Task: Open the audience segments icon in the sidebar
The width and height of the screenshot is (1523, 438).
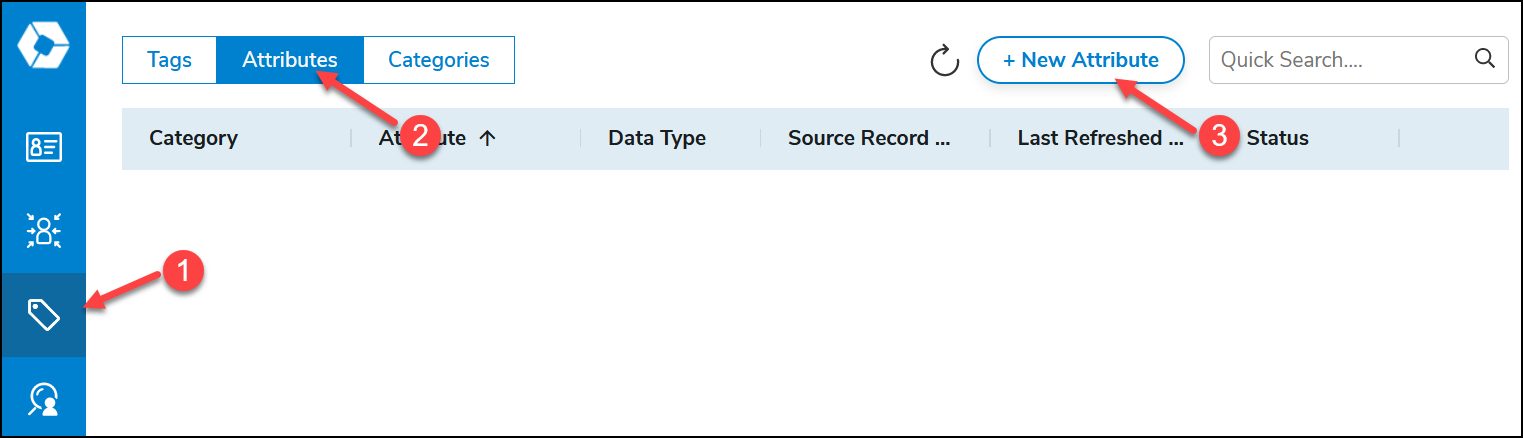Action: tap(43, 231)
